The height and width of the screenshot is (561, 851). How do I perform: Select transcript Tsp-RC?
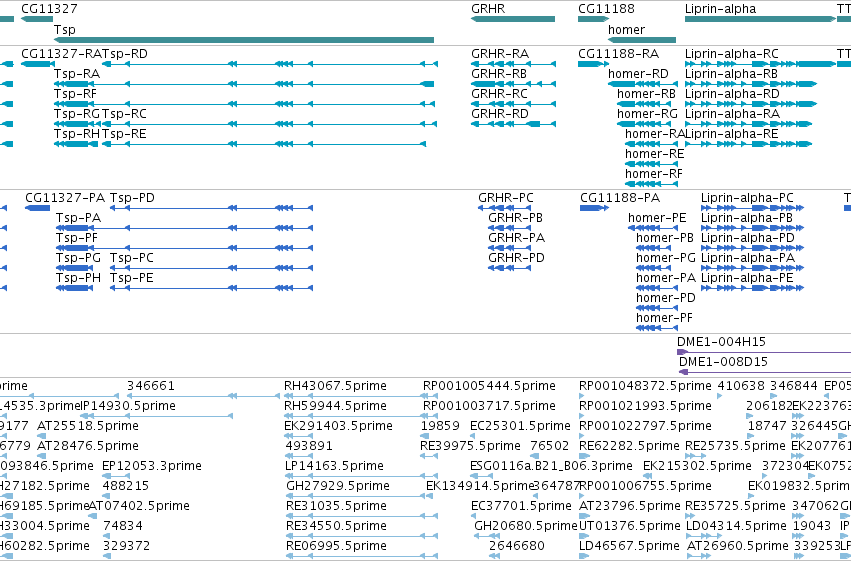[x=270, y=124]
